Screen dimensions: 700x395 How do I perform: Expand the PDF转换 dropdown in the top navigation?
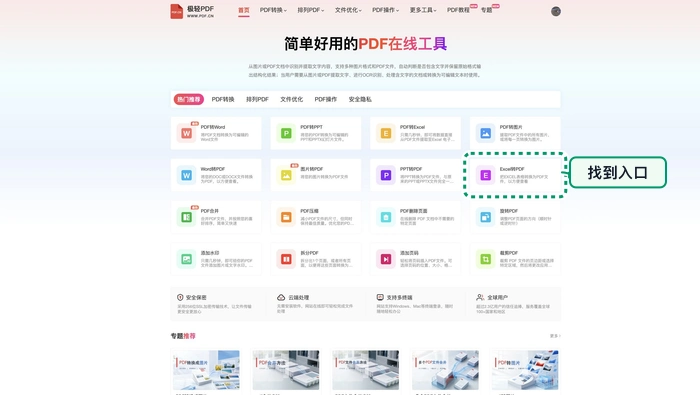[x=273, y=10]
